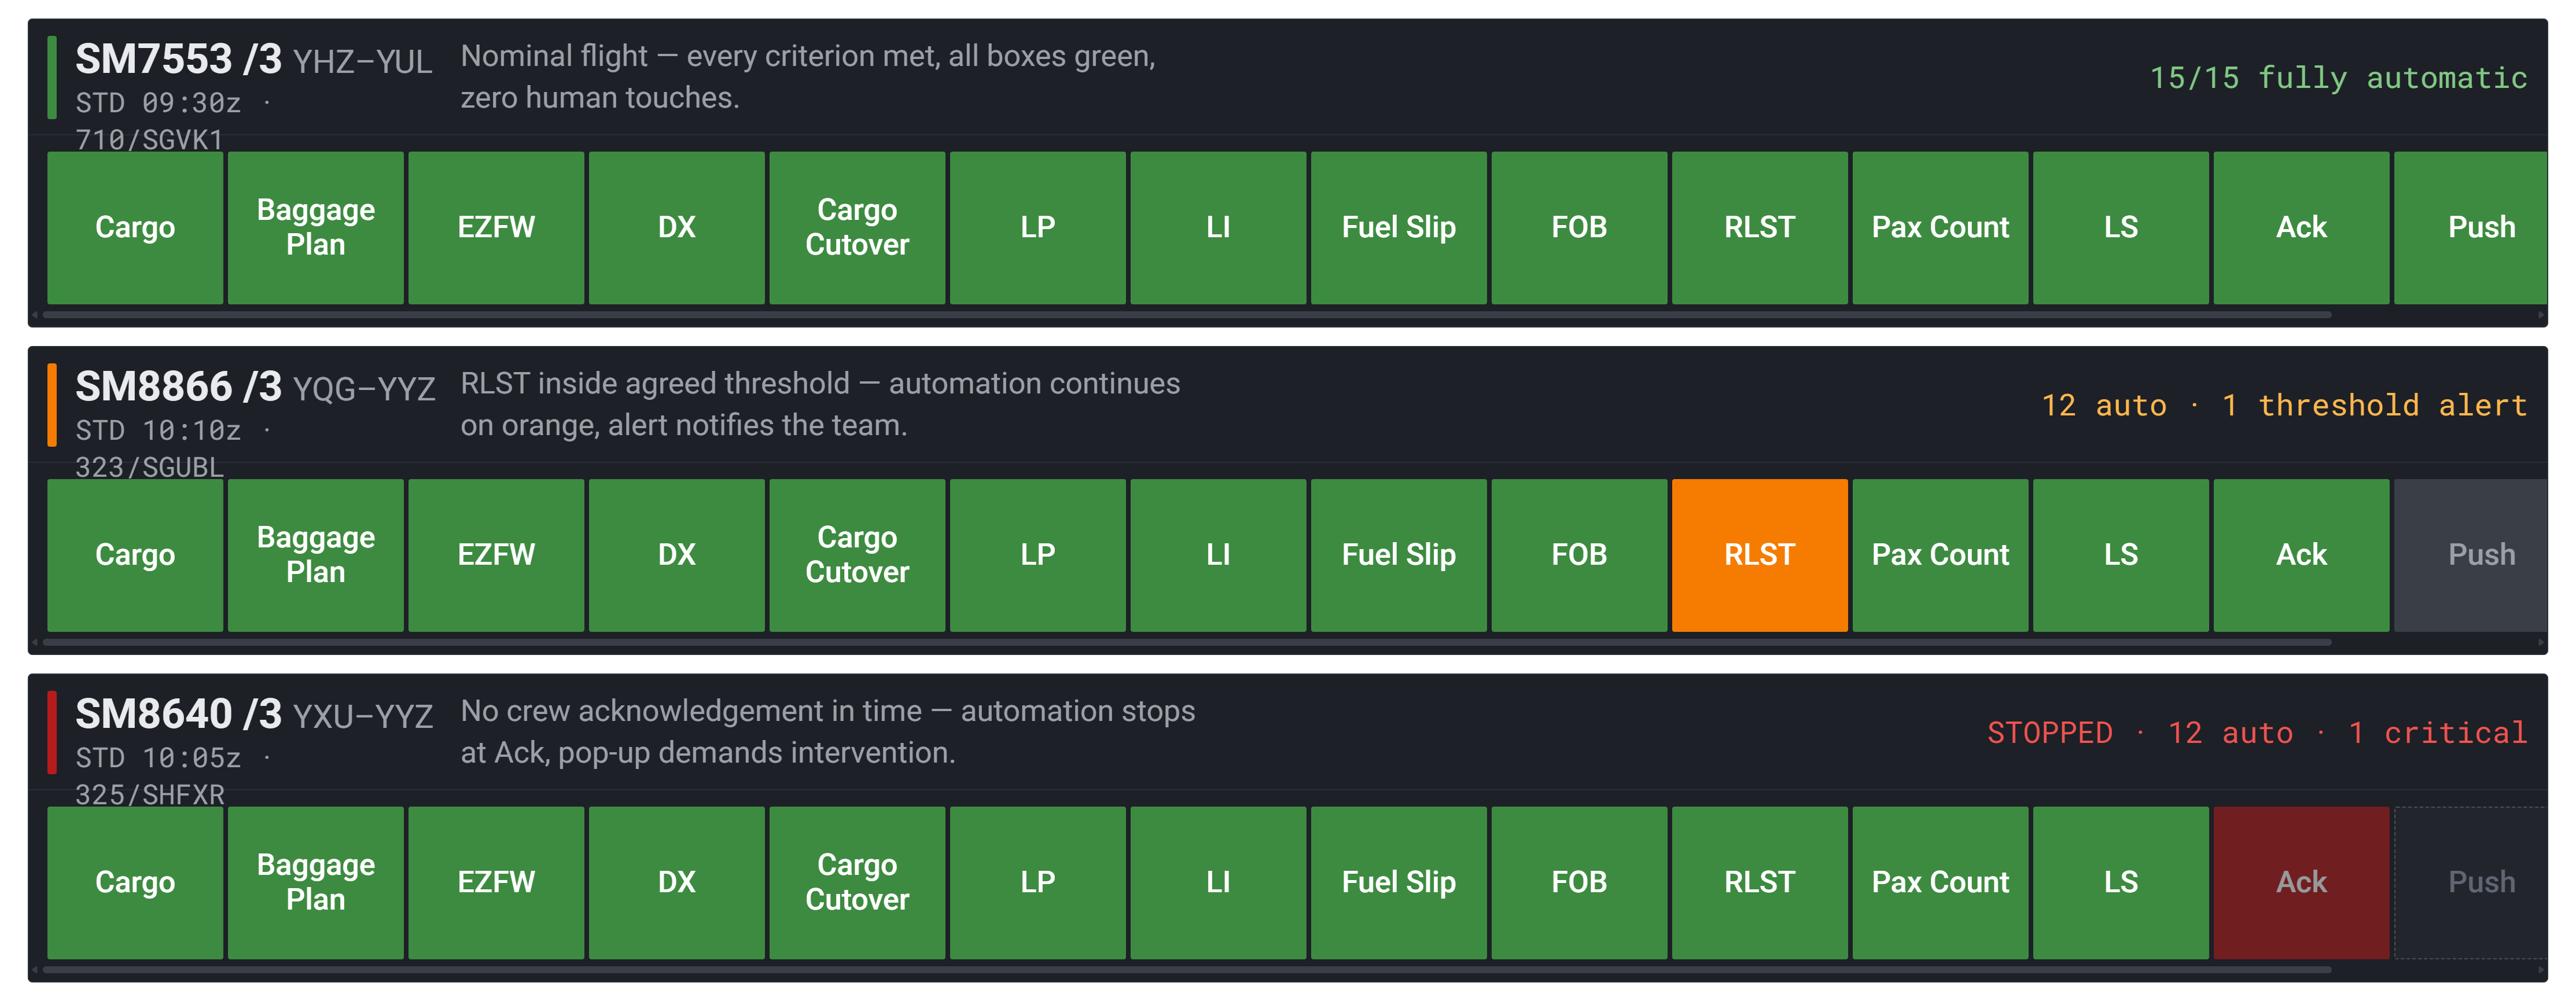Open the SM8640 /3 flight heading
Screen dimensions: 2576x1001
tap(179, 714)
